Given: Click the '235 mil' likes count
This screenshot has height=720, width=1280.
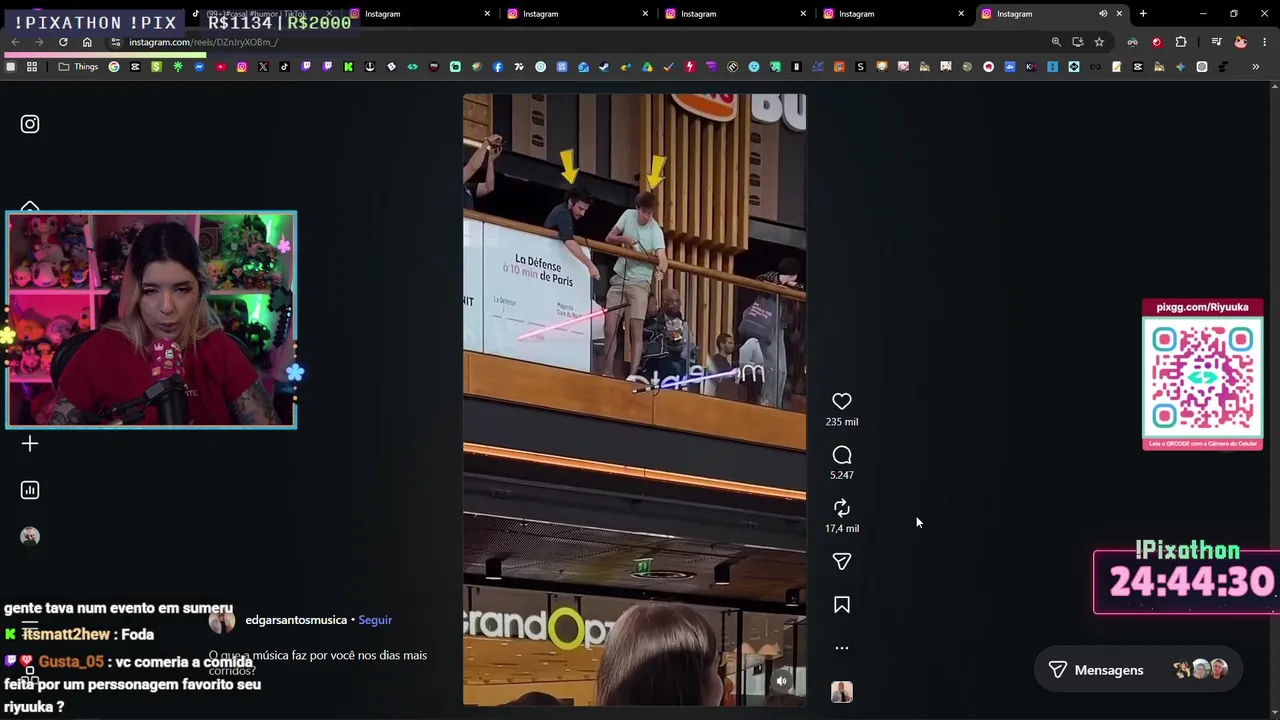Looking at the screenshot, I should point(842,422).
